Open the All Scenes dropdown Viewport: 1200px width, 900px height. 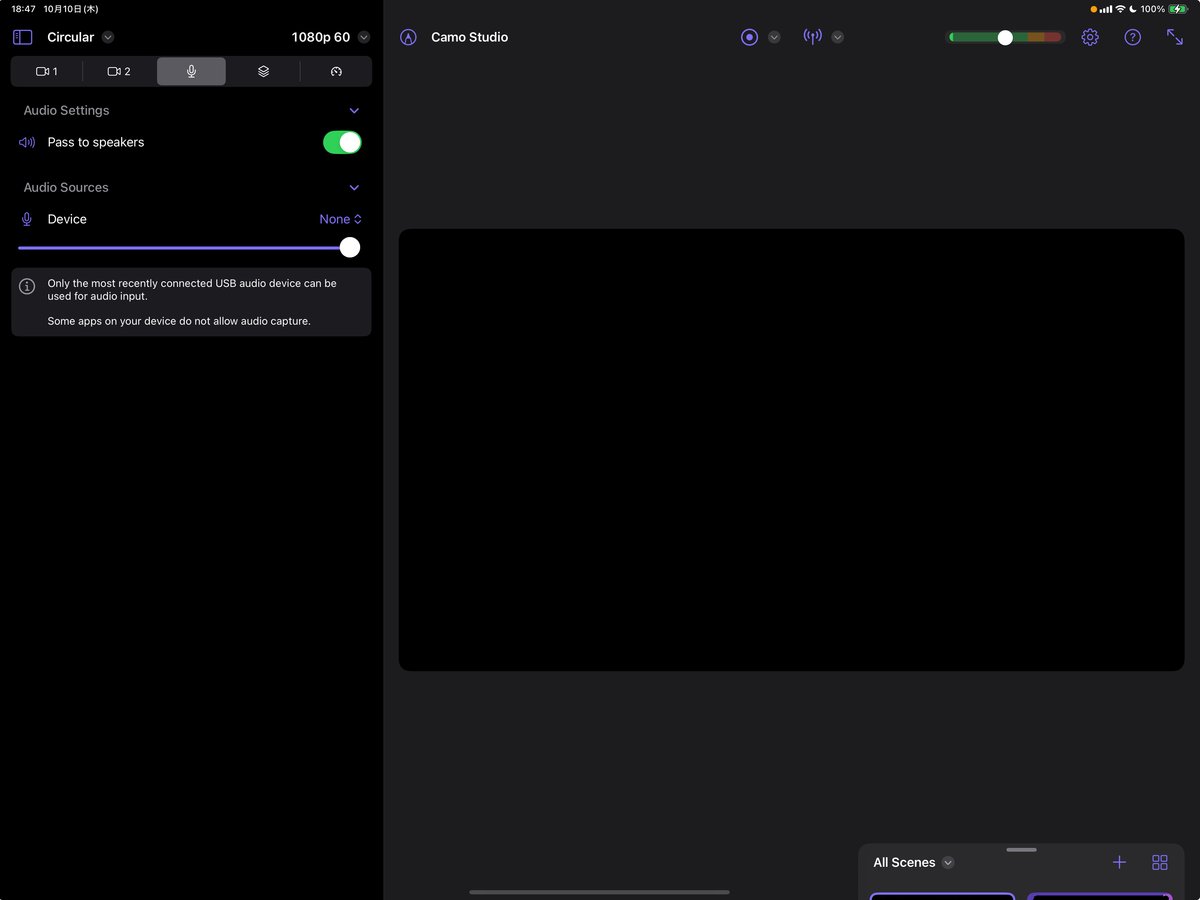pos(914,862)
